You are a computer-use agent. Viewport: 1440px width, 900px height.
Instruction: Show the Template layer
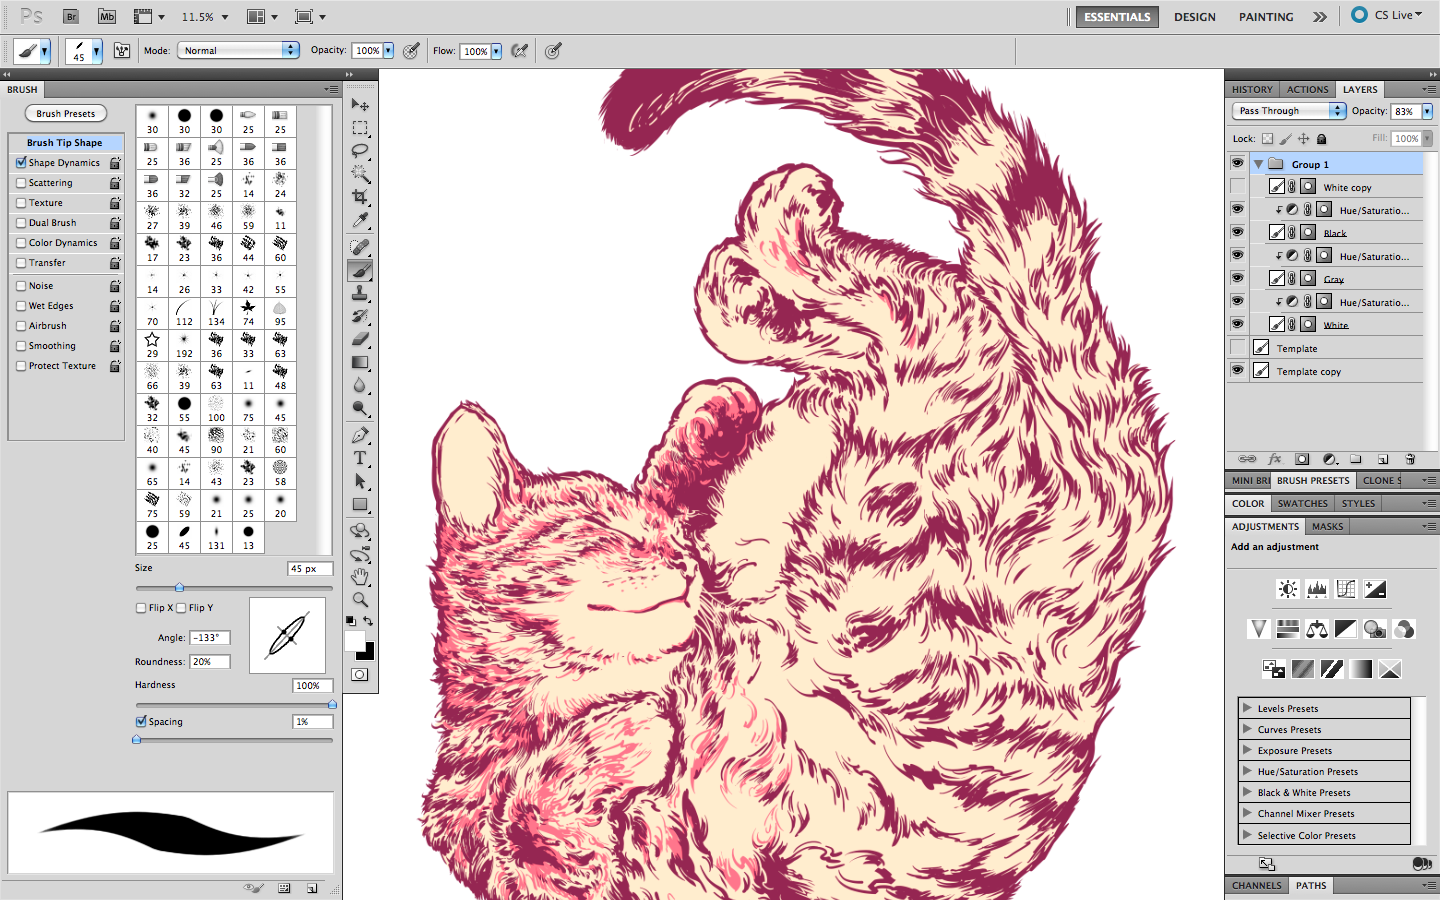point(1237,347)
